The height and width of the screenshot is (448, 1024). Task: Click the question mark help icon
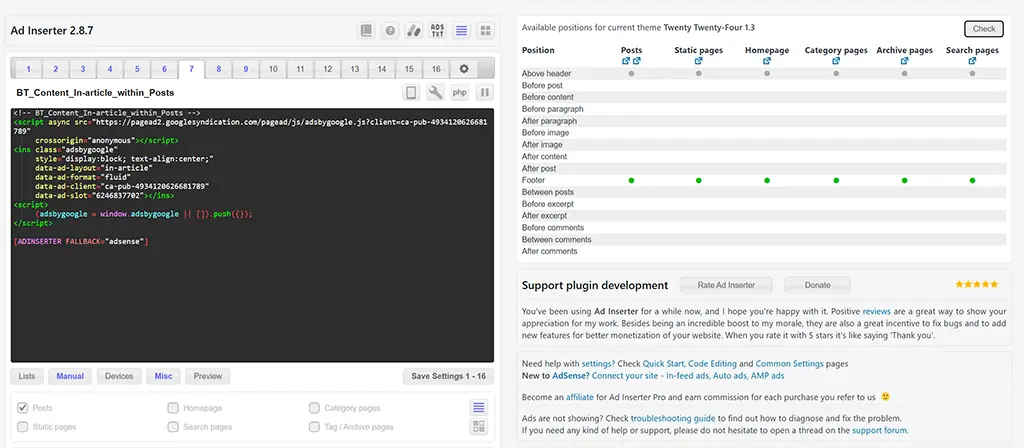pyautogui.click(x=389, y=31)
